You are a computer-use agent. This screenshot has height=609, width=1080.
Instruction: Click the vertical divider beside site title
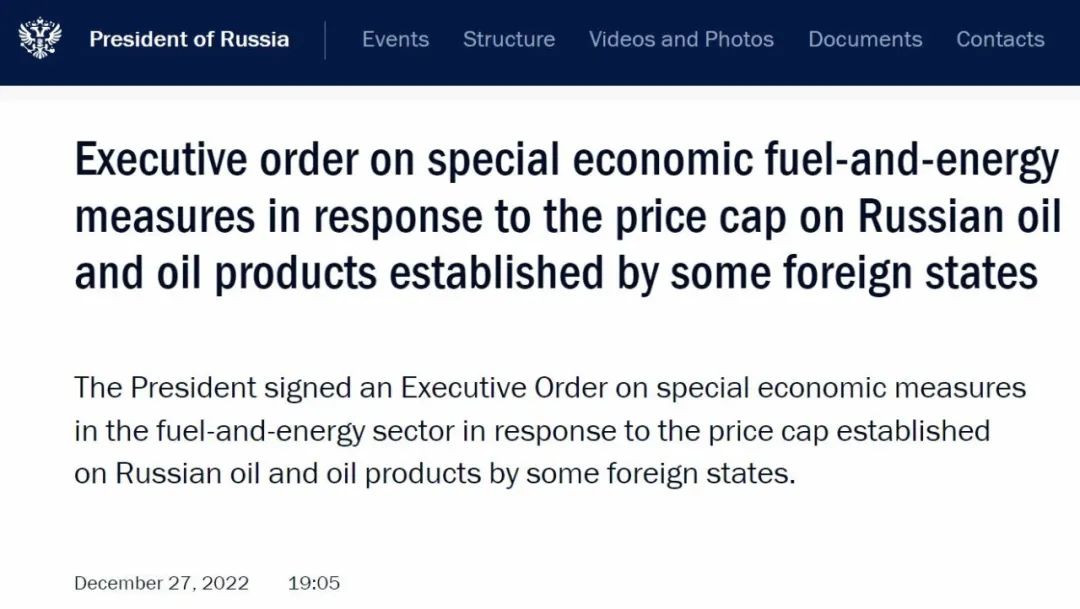point(325,40)
